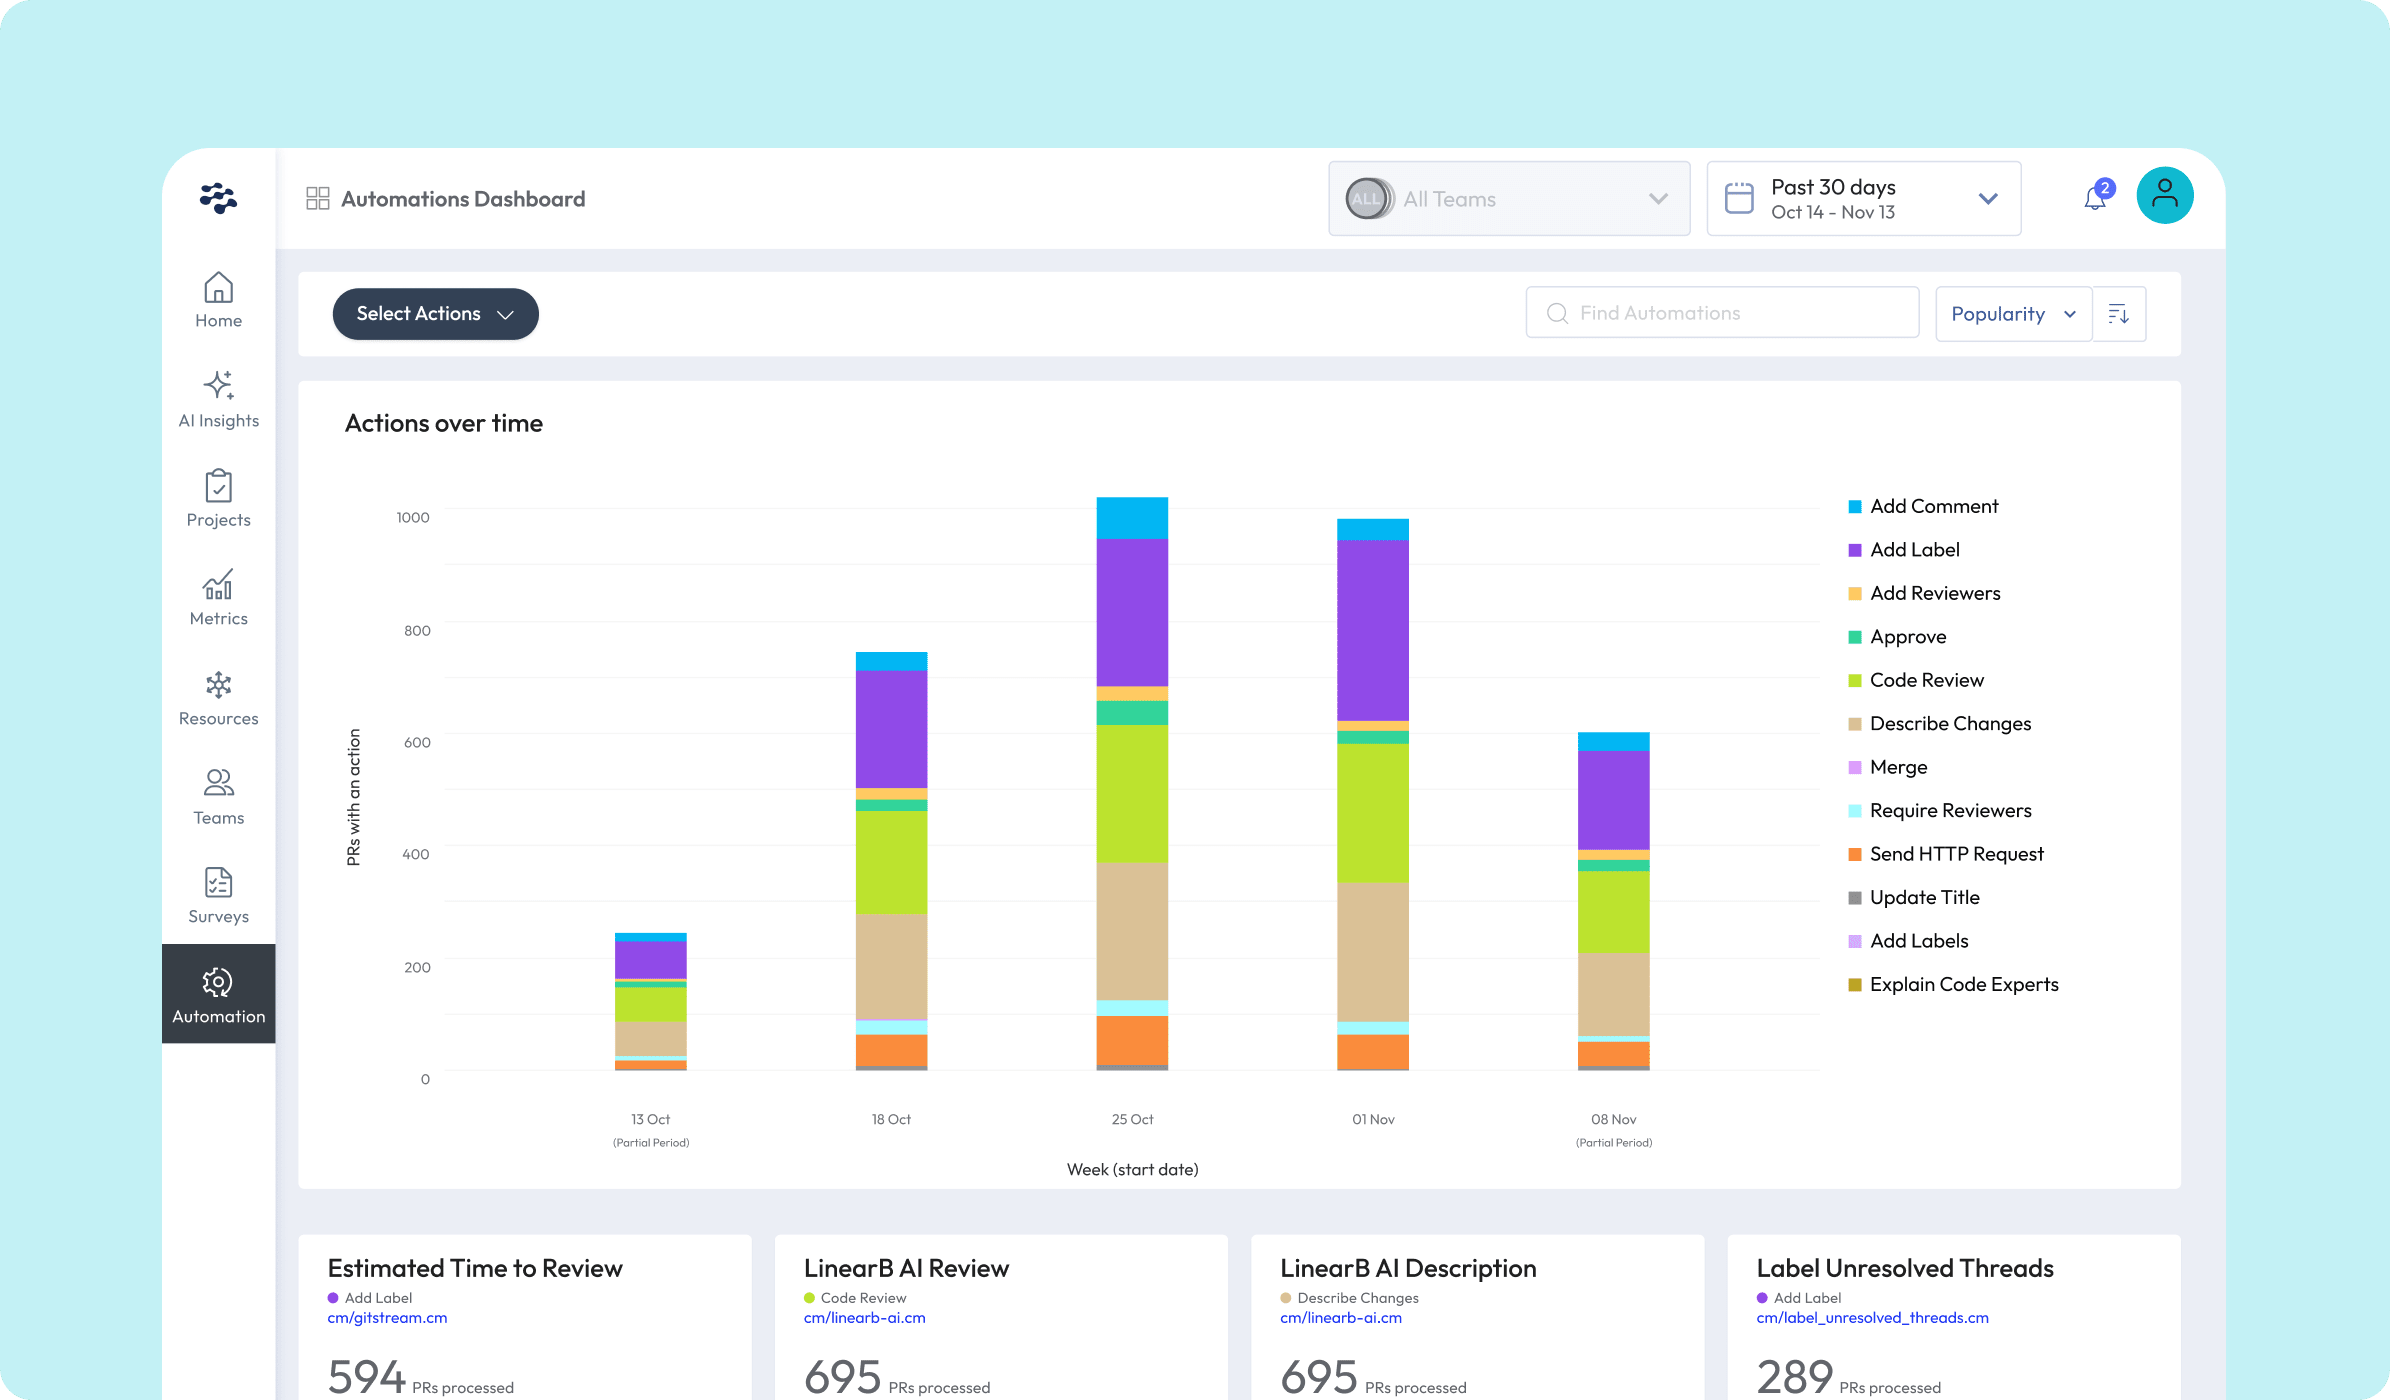
Task: Open the Home section in the sidebar
Action: 218,298
